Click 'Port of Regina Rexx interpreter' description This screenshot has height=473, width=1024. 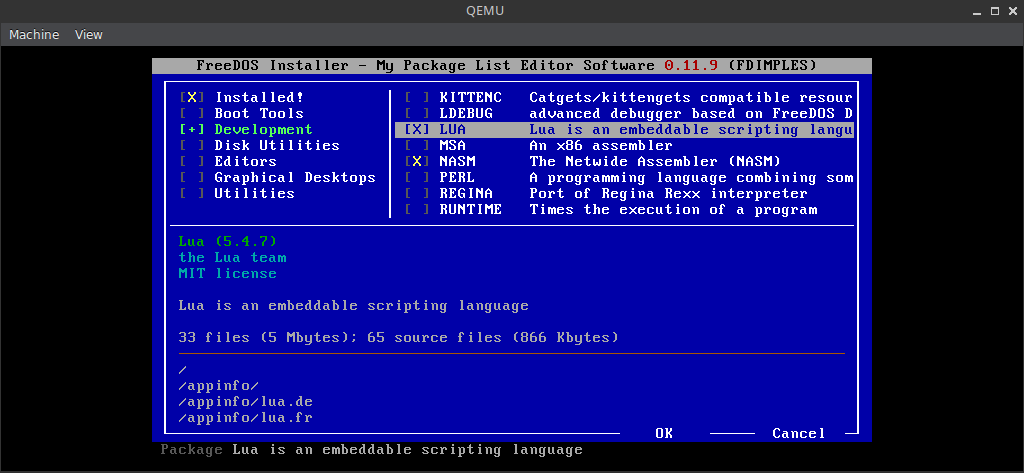[669, 193]
